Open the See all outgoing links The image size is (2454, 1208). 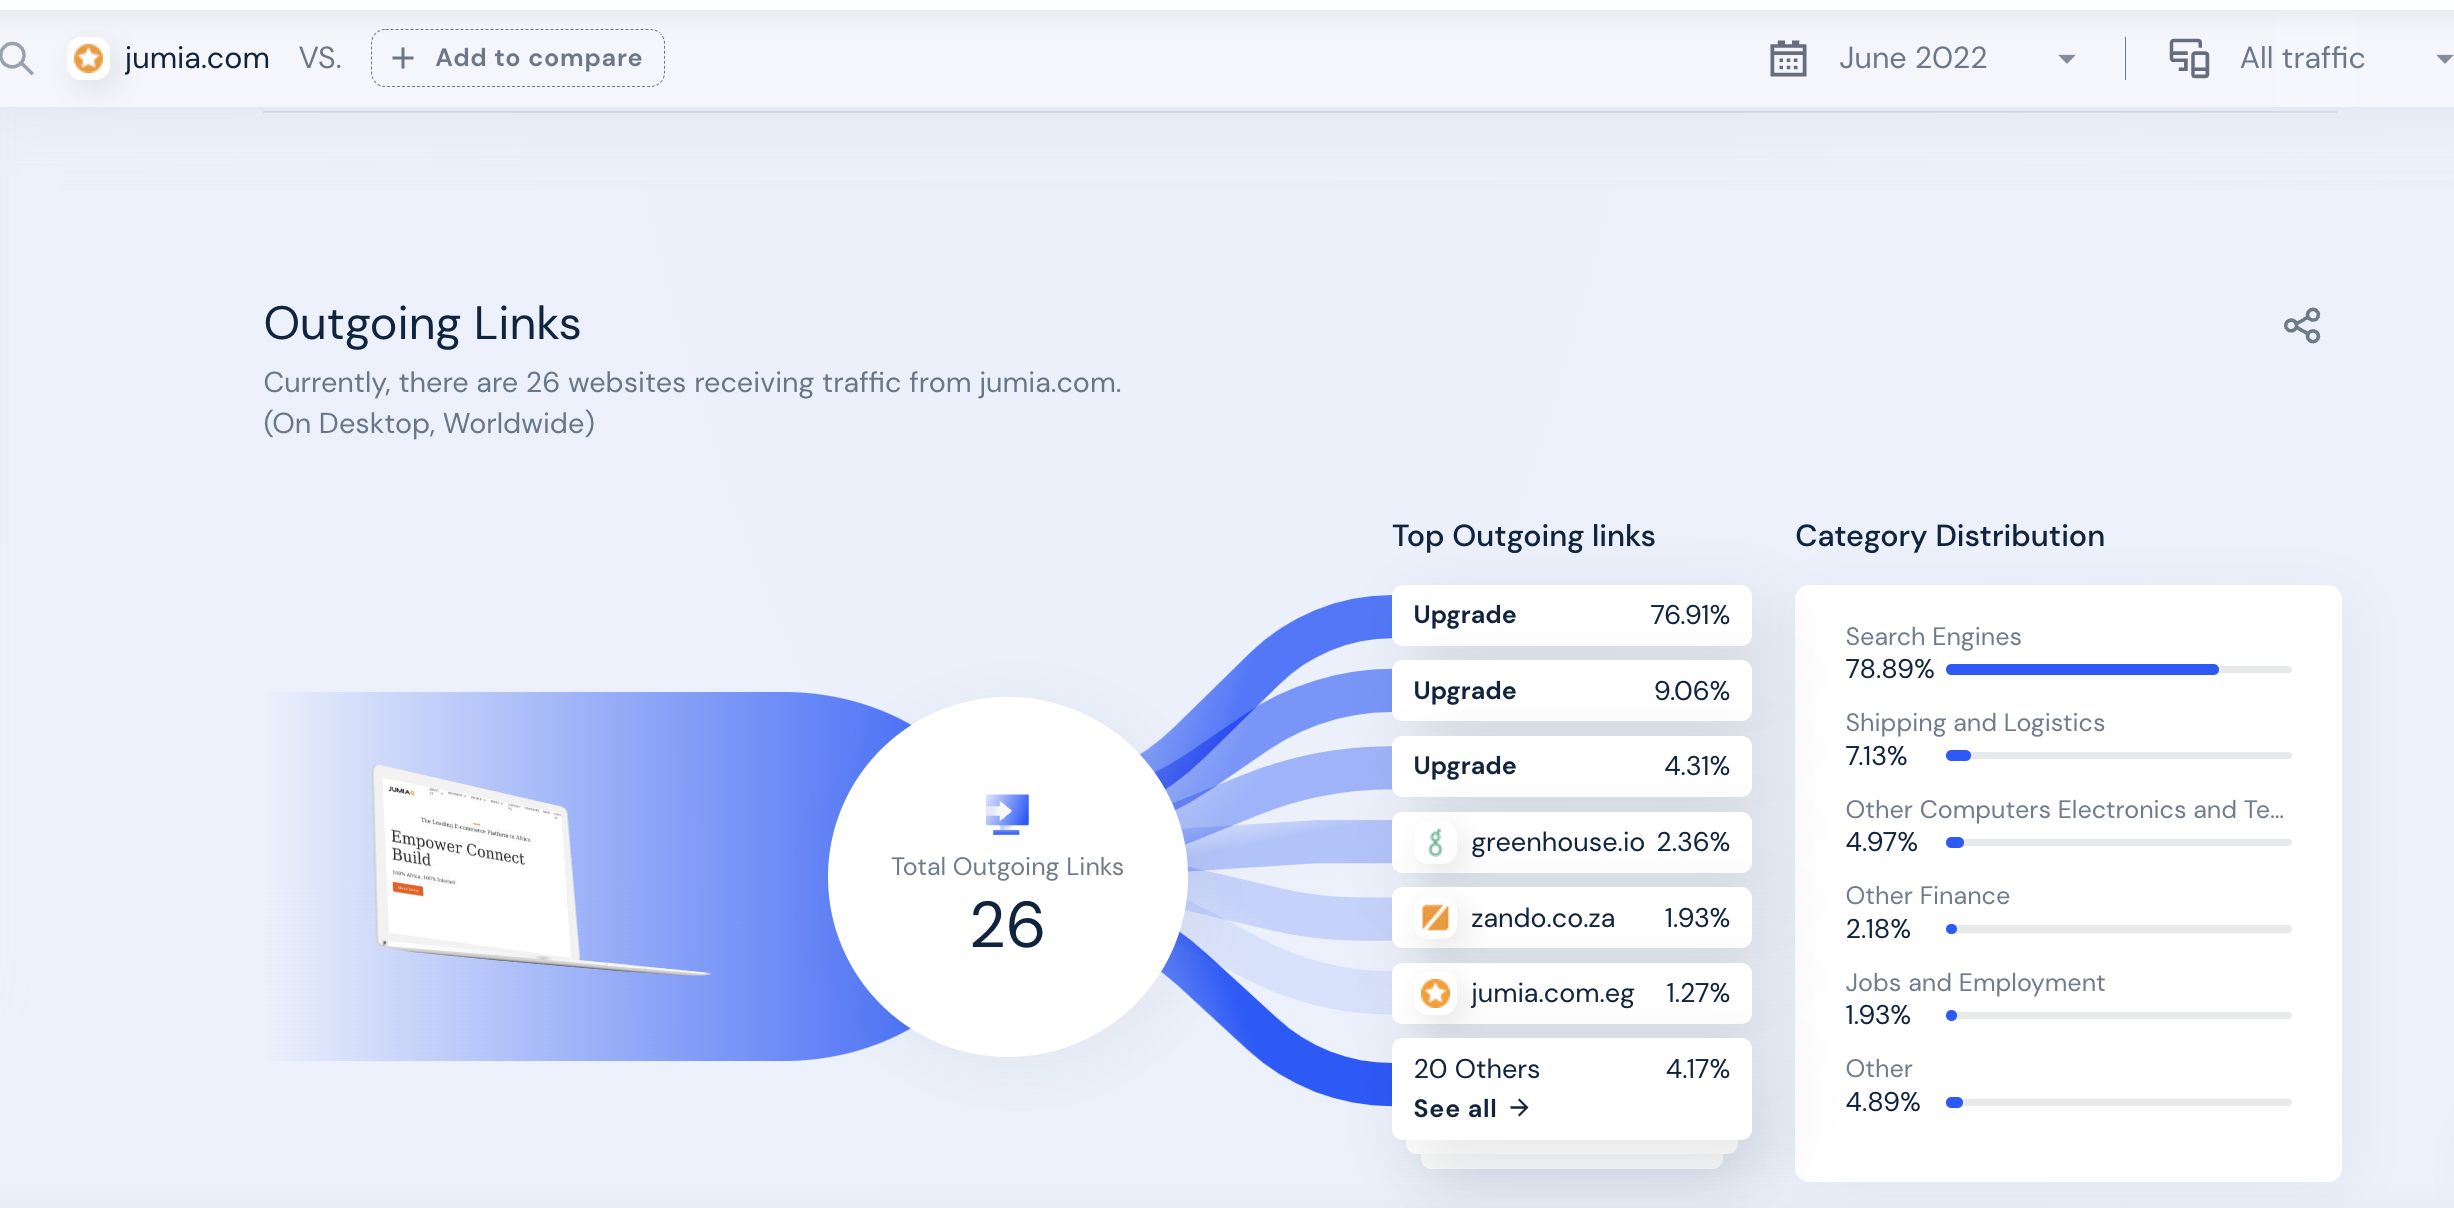click(x=1470, y=1109)
